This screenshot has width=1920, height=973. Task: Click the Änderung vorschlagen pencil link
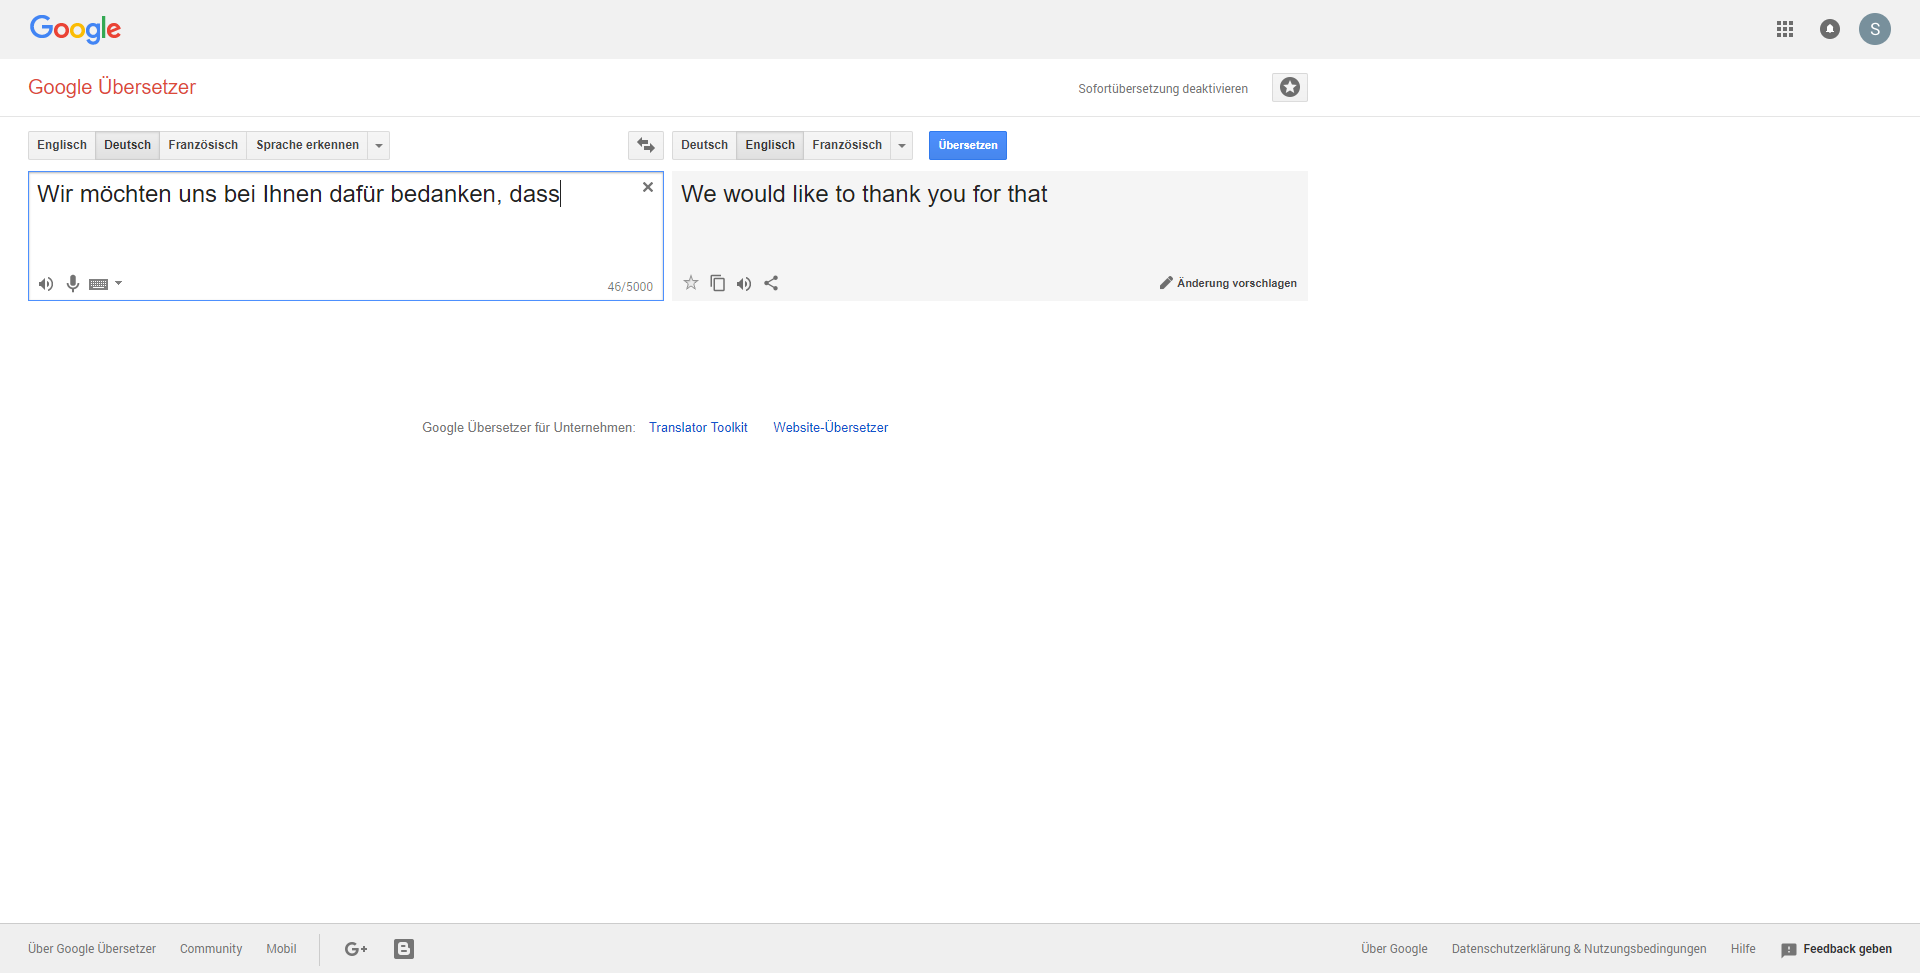pyautogui.click(x=1228, y=283)
